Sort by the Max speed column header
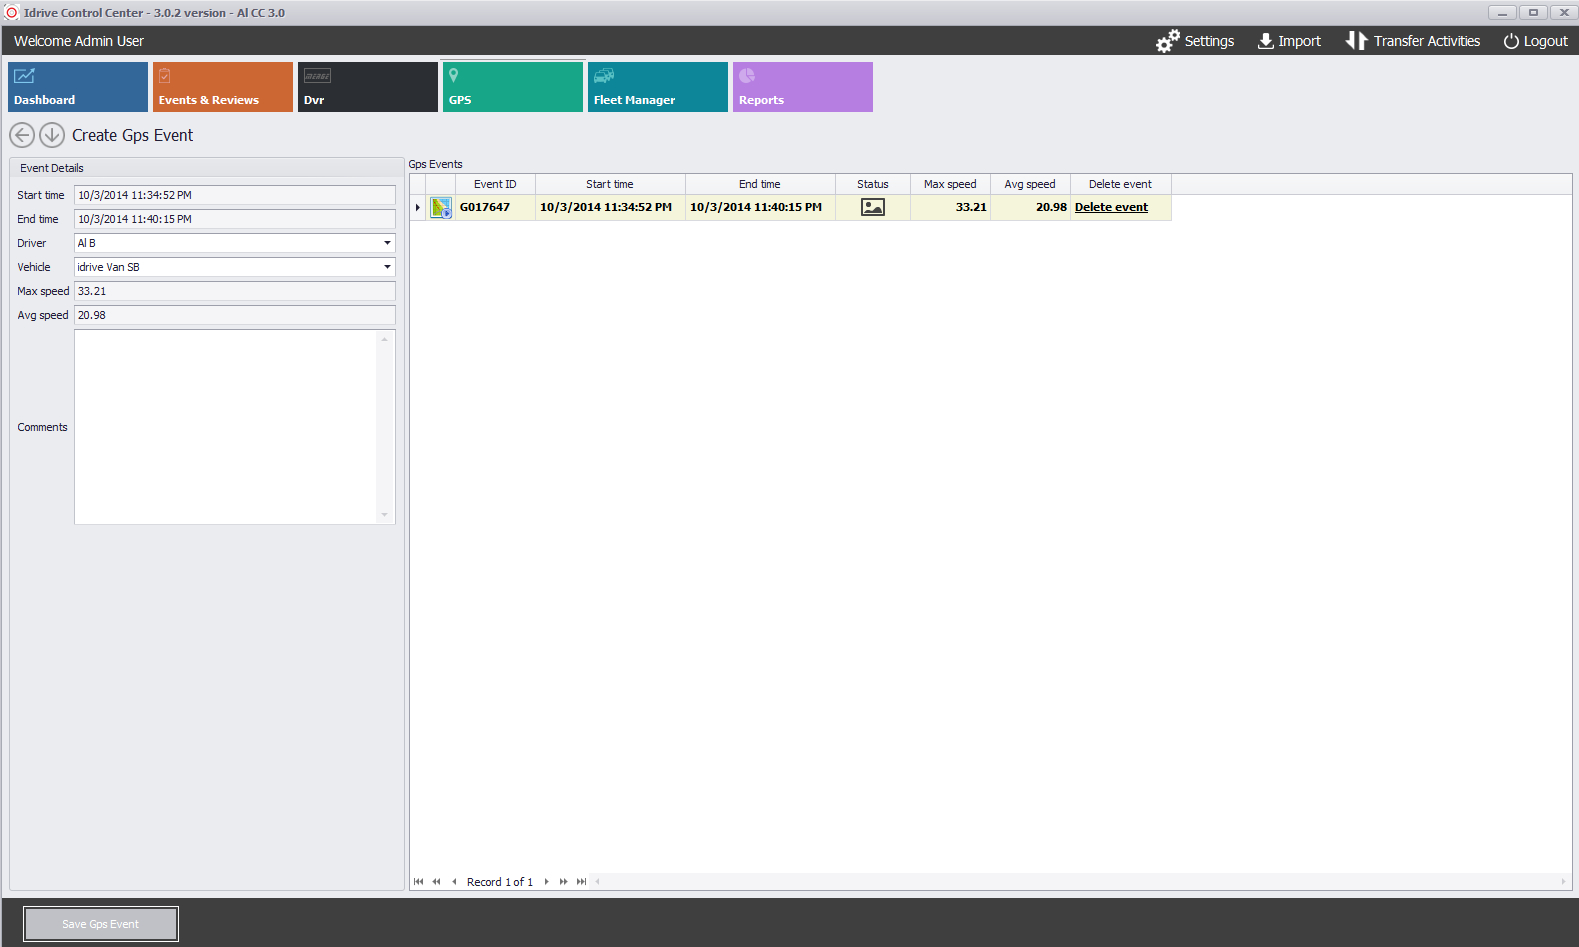 click(x=950, y=184)
